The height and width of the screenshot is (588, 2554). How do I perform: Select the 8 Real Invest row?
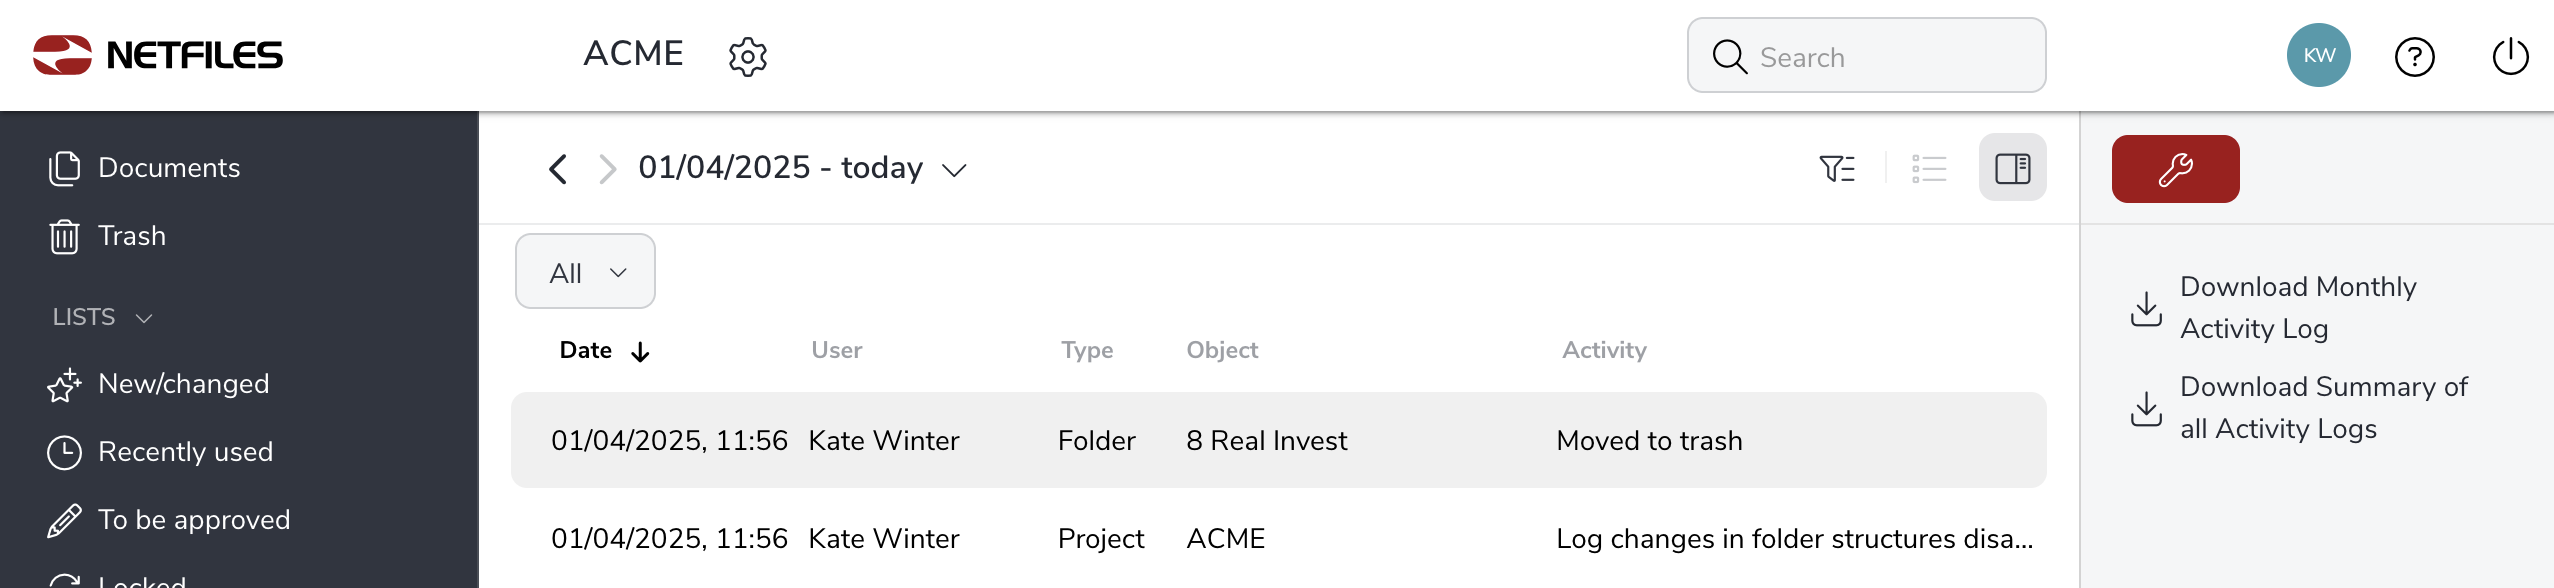tap(1278, 440)
